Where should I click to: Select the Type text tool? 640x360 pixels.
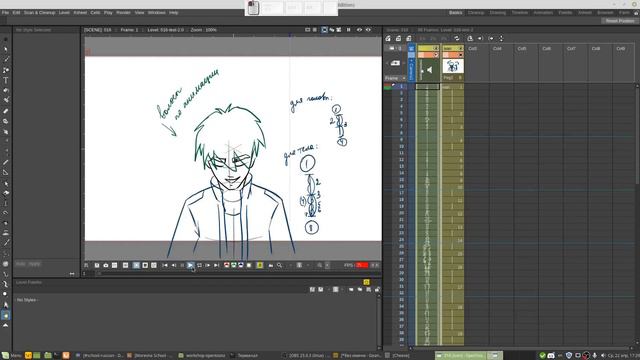pos(6,80)
